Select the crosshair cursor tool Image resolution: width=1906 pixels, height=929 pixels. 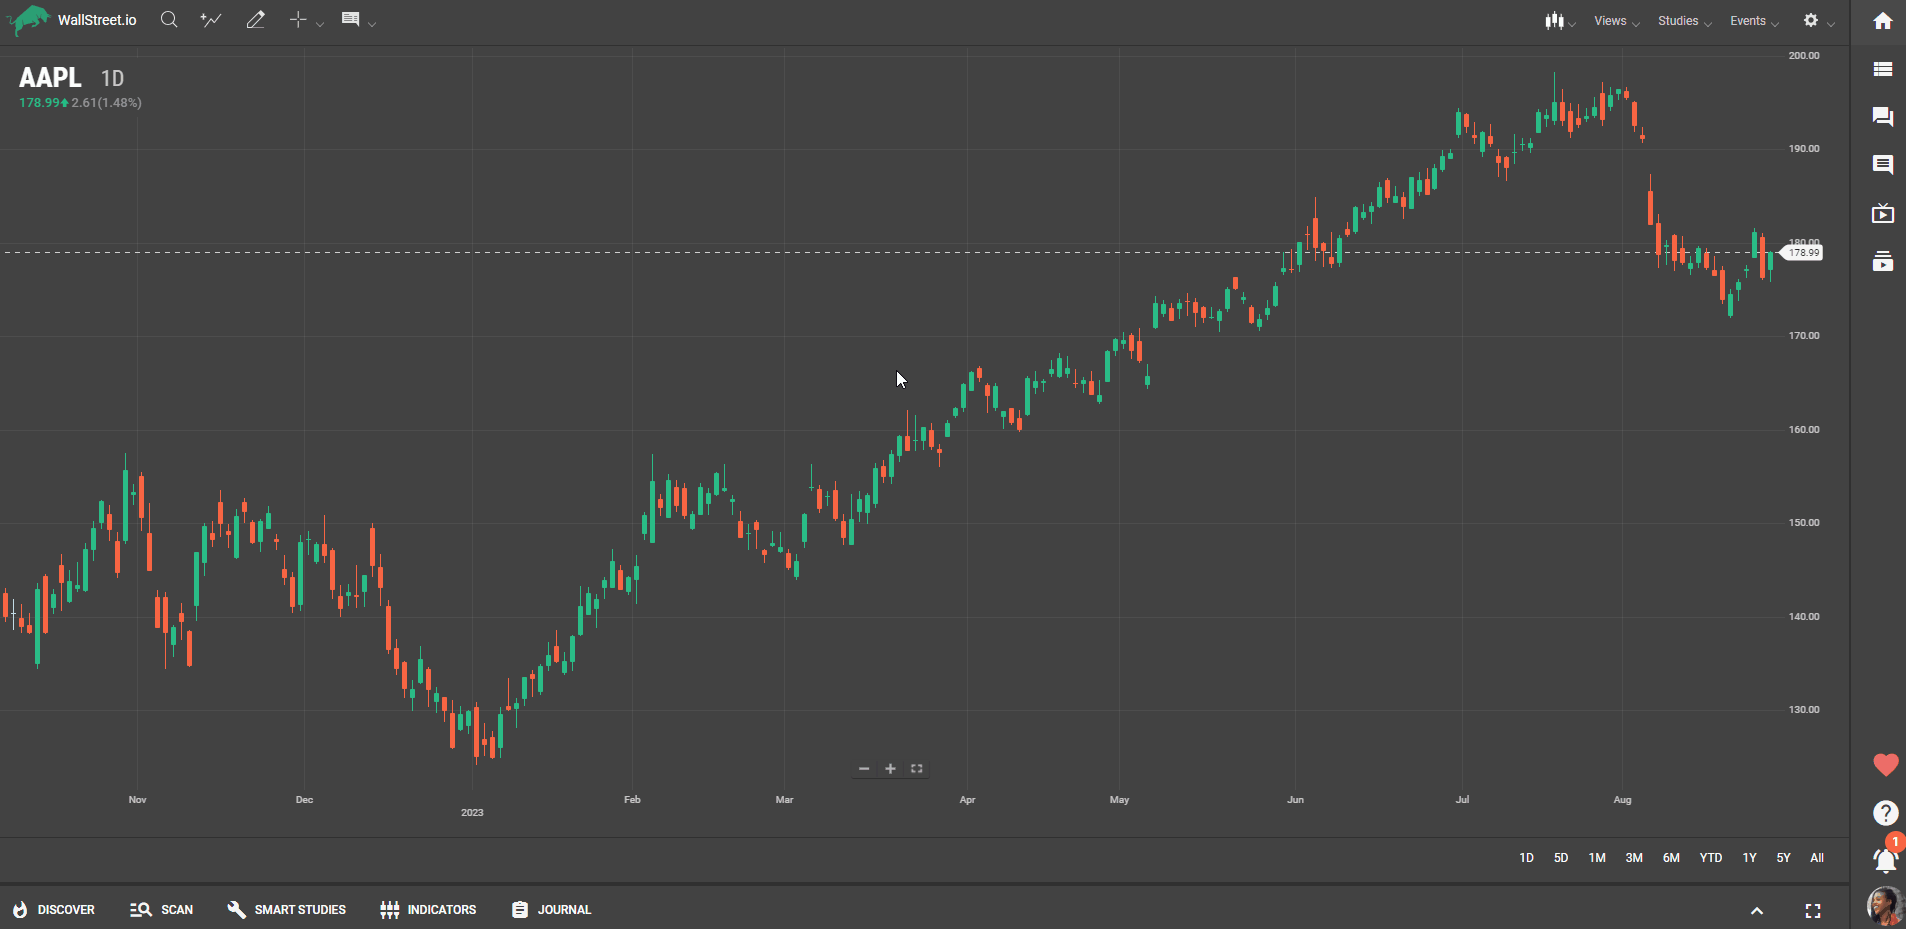pos(298,20)
